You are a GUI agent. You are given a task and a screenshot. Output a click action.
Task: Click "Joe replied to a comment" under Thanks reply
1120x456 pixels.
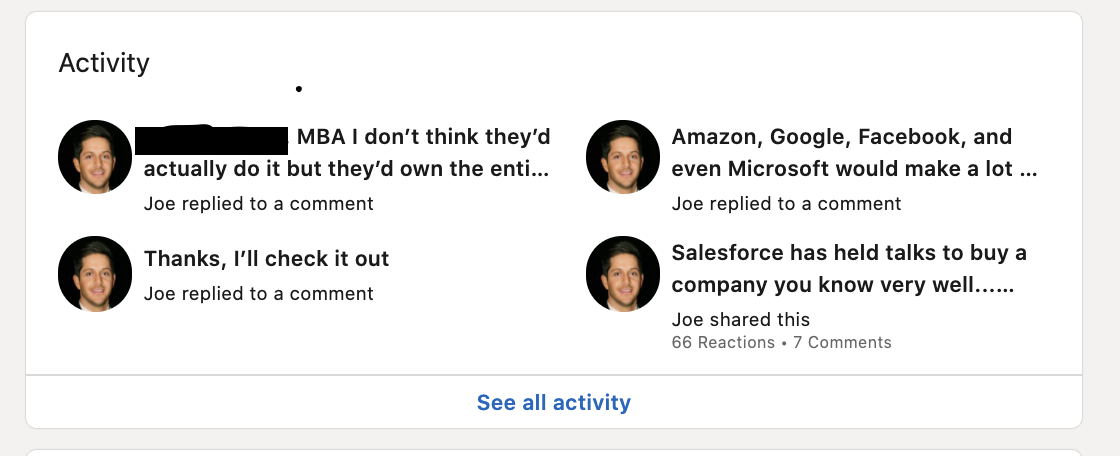pyautogui.click(x=258, y=294)
